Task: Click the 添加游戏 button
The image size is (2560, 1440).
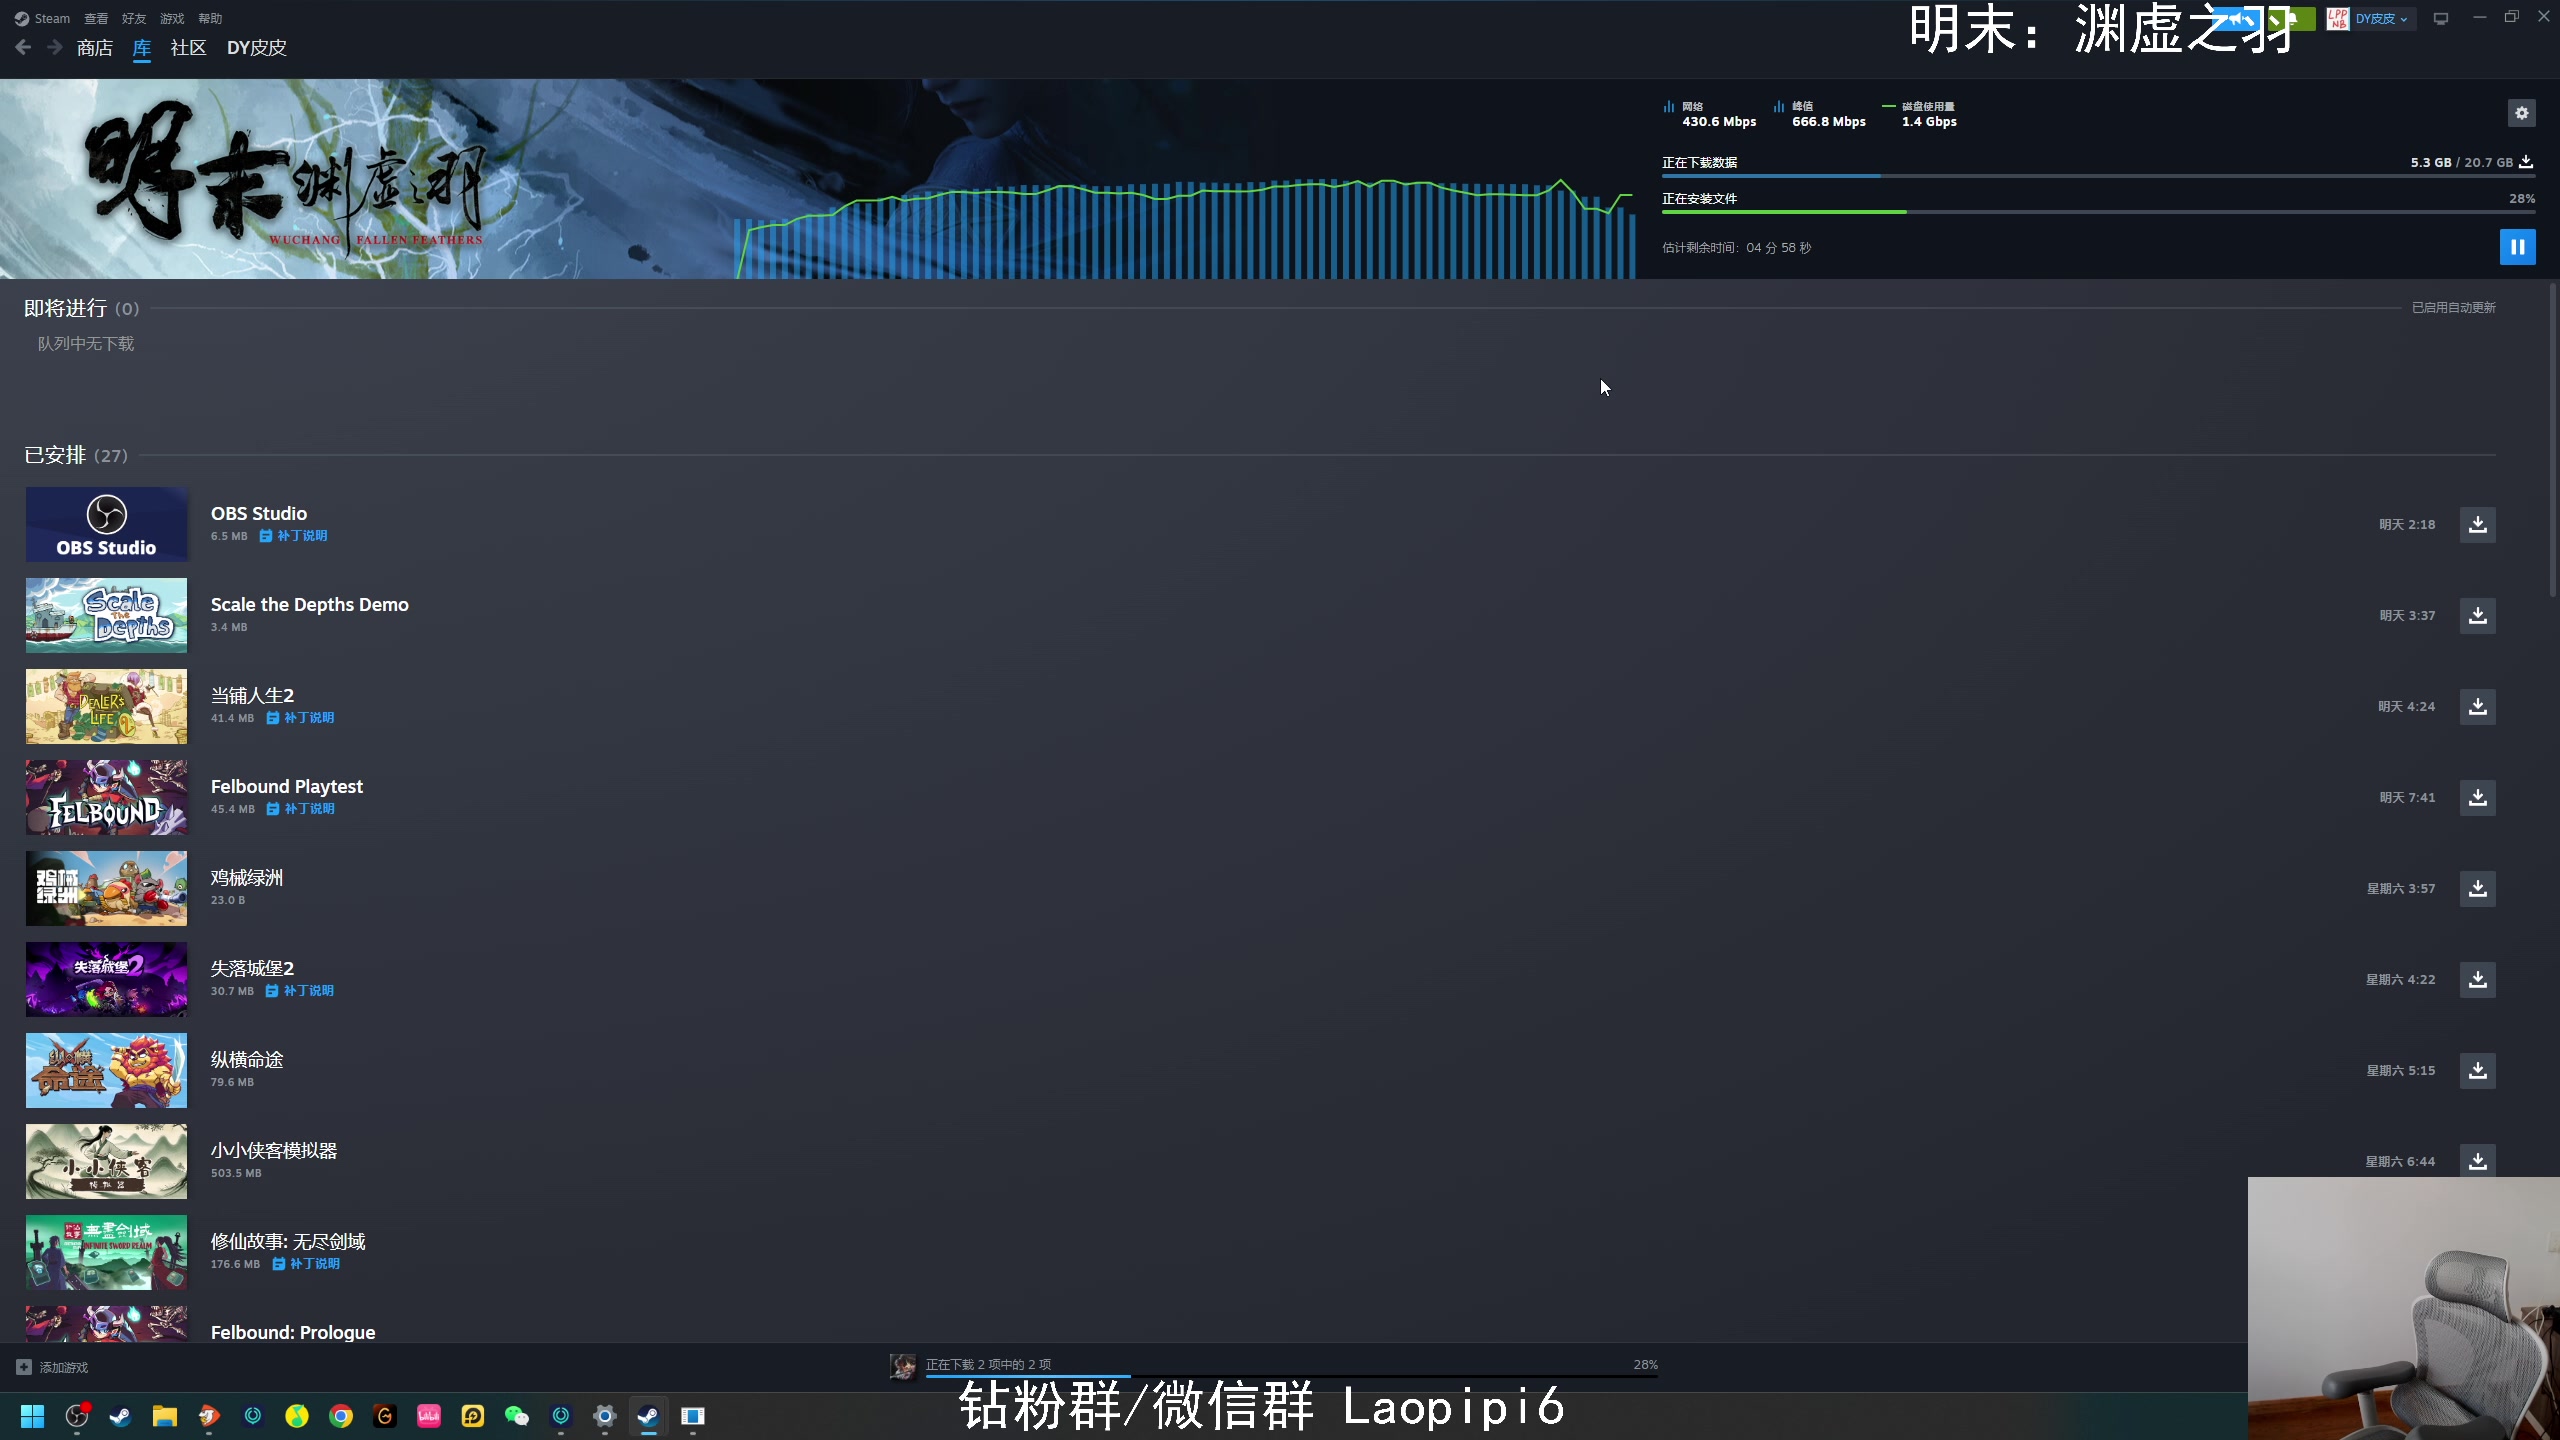Action: tap(52, 1367)
